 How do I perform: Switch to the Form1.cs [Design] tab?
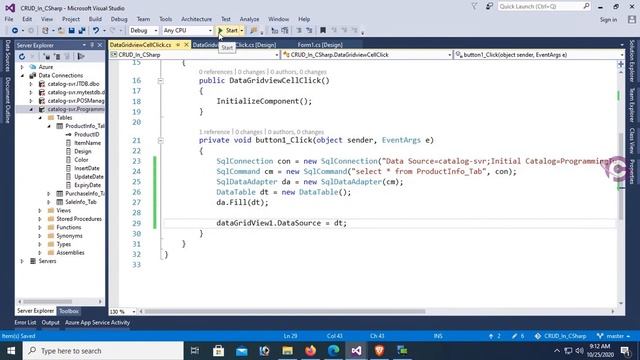(320, 45)
